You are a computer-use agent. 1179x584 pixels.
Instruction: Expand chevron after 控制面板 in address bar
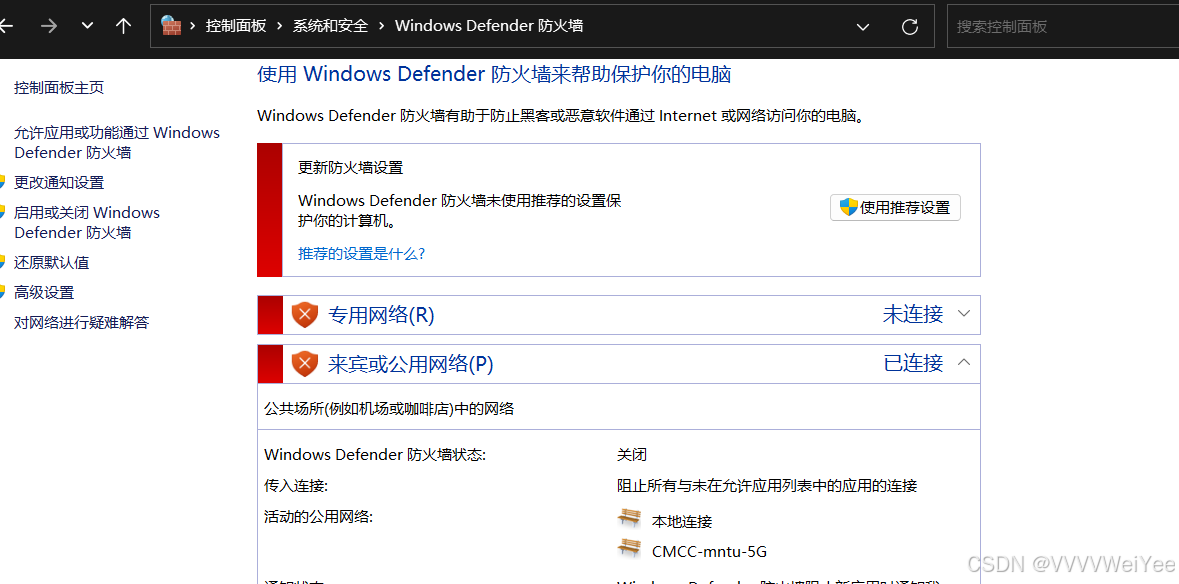pos(280,26)
